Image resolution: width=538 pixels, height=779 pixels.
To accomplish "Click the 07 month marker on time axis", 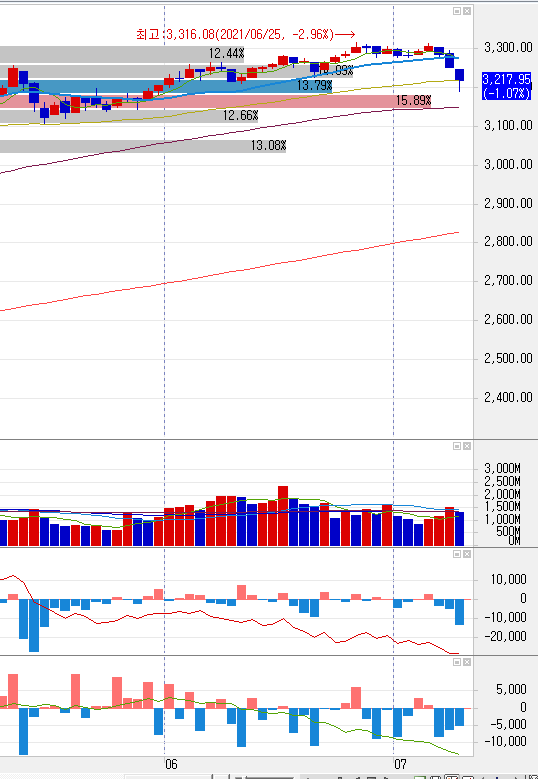I will click(400, 764).
